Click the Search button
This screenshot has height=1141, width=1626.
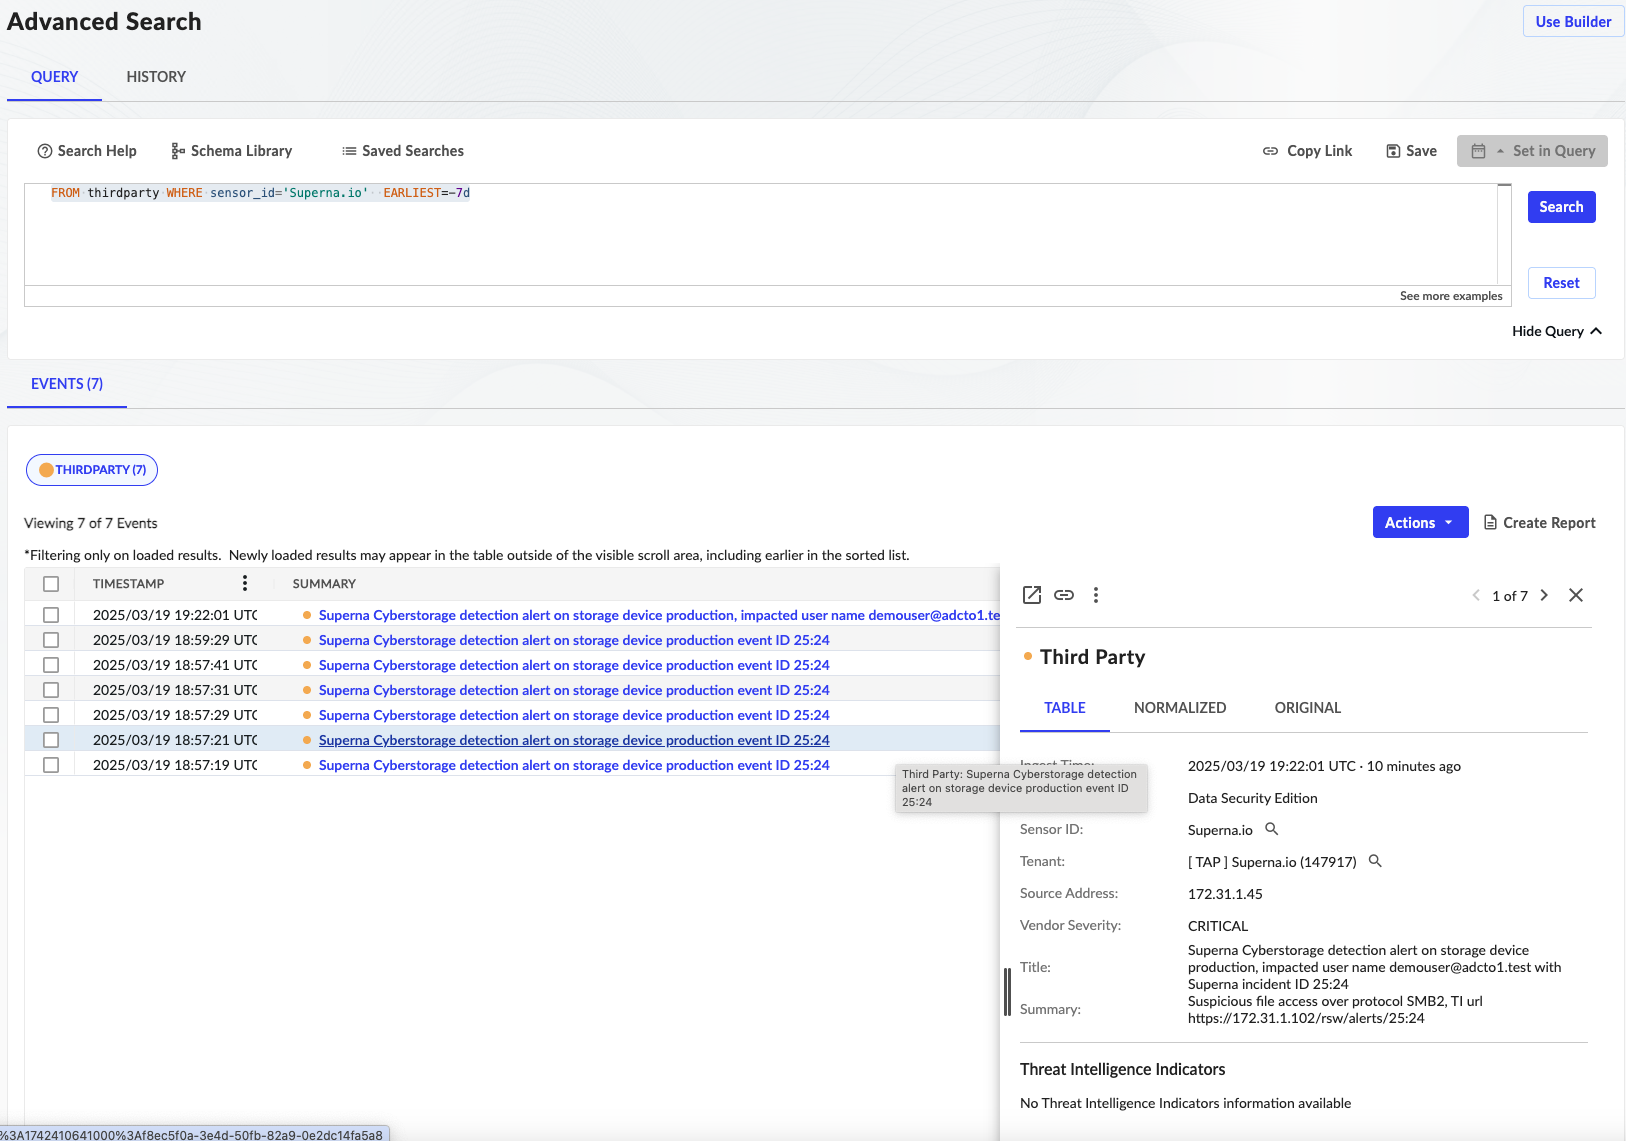pos(1561,207)
